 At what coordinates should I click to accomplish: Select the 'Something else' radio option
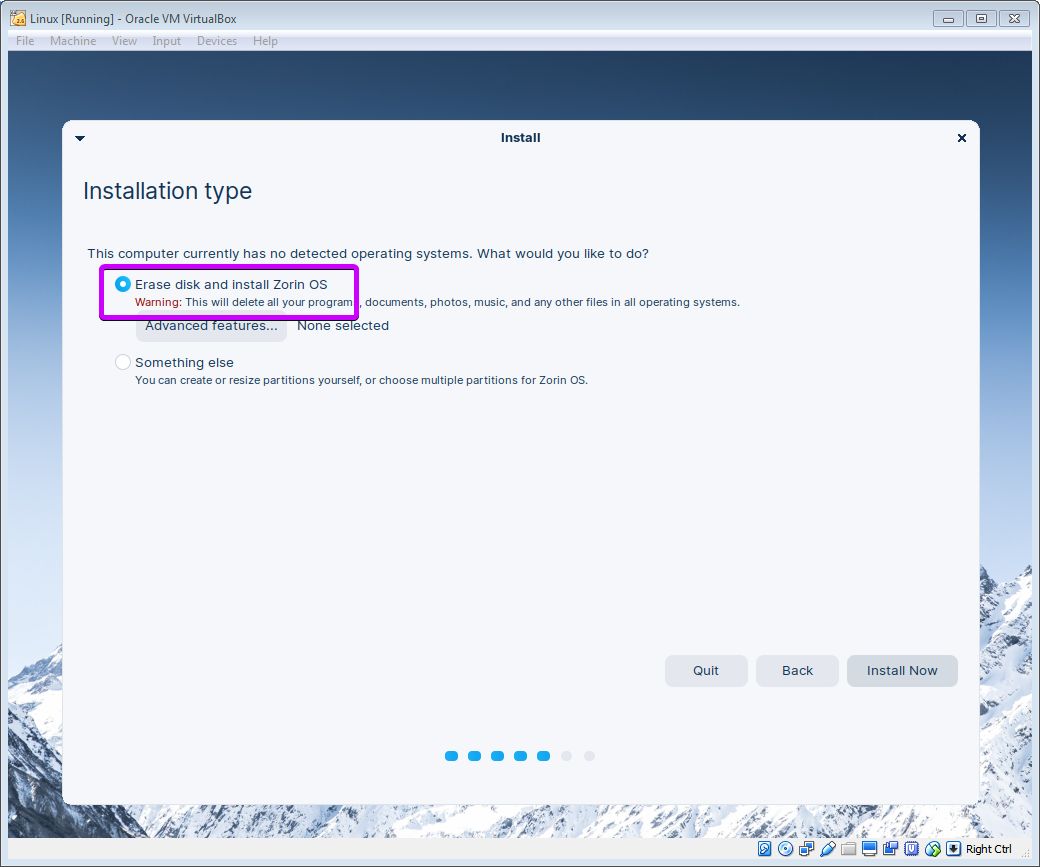[x=123, y=362]
